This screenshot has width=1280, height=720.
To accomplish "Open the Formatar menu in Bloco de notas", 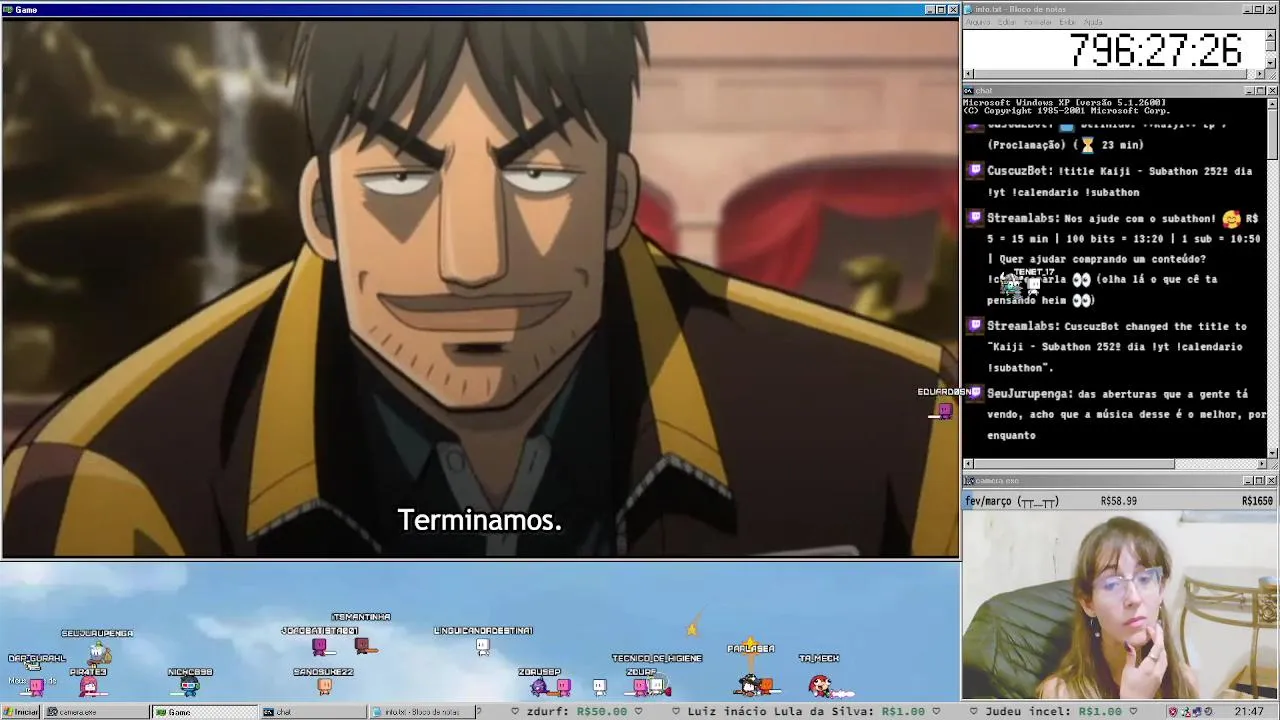I will (1038, 22).
